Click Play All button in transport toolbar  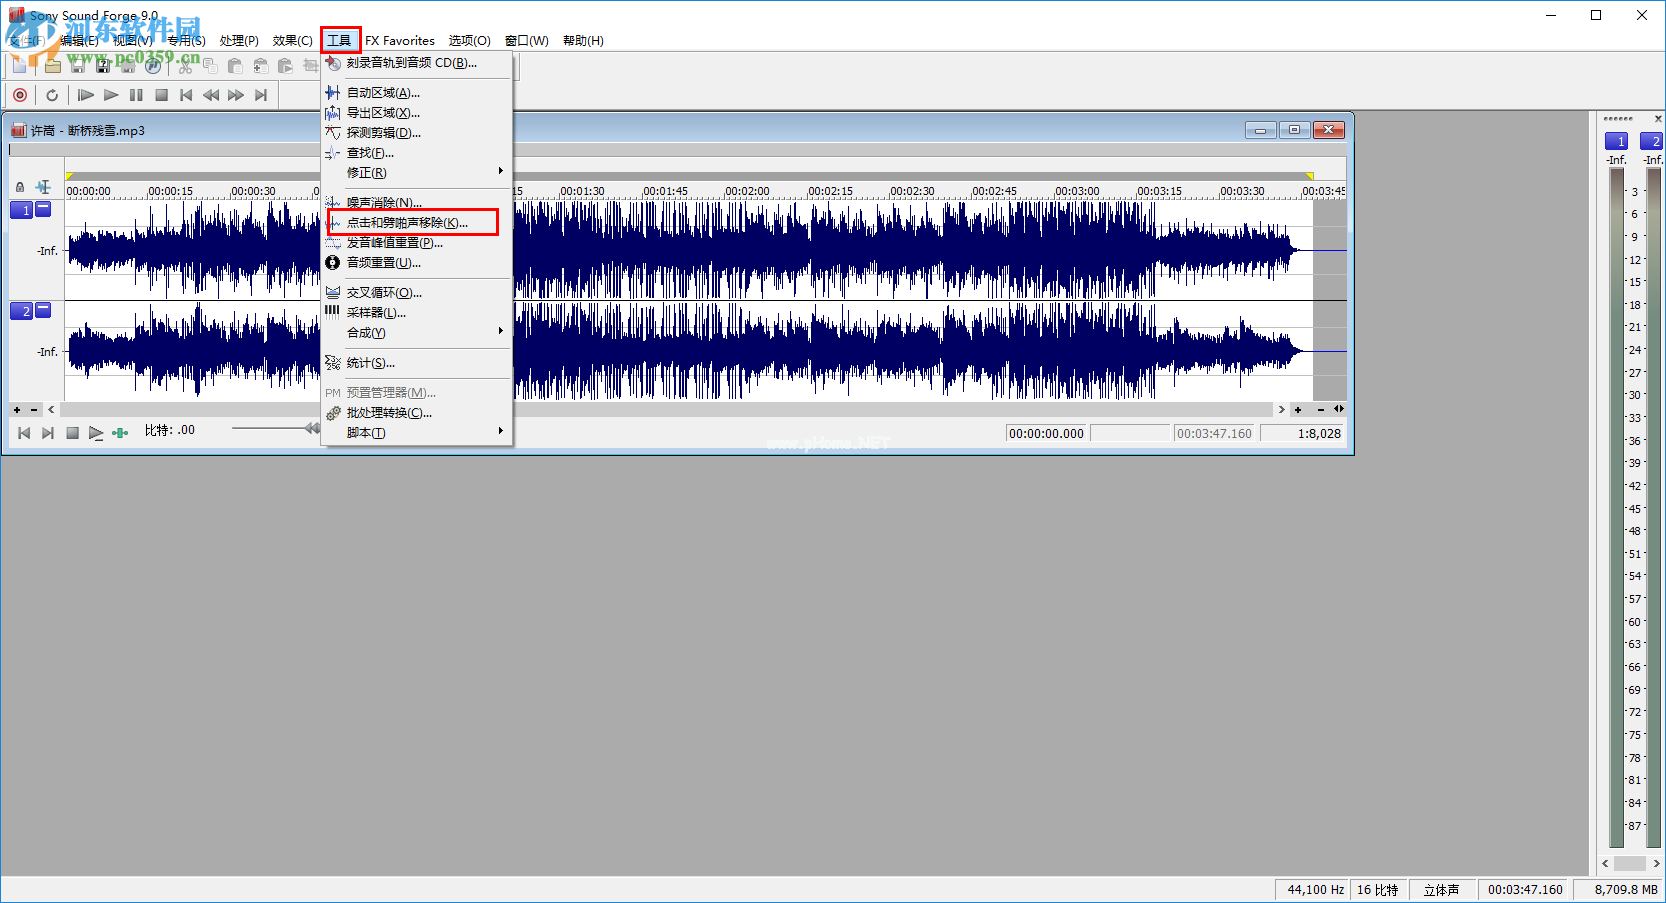click(86, 95)
